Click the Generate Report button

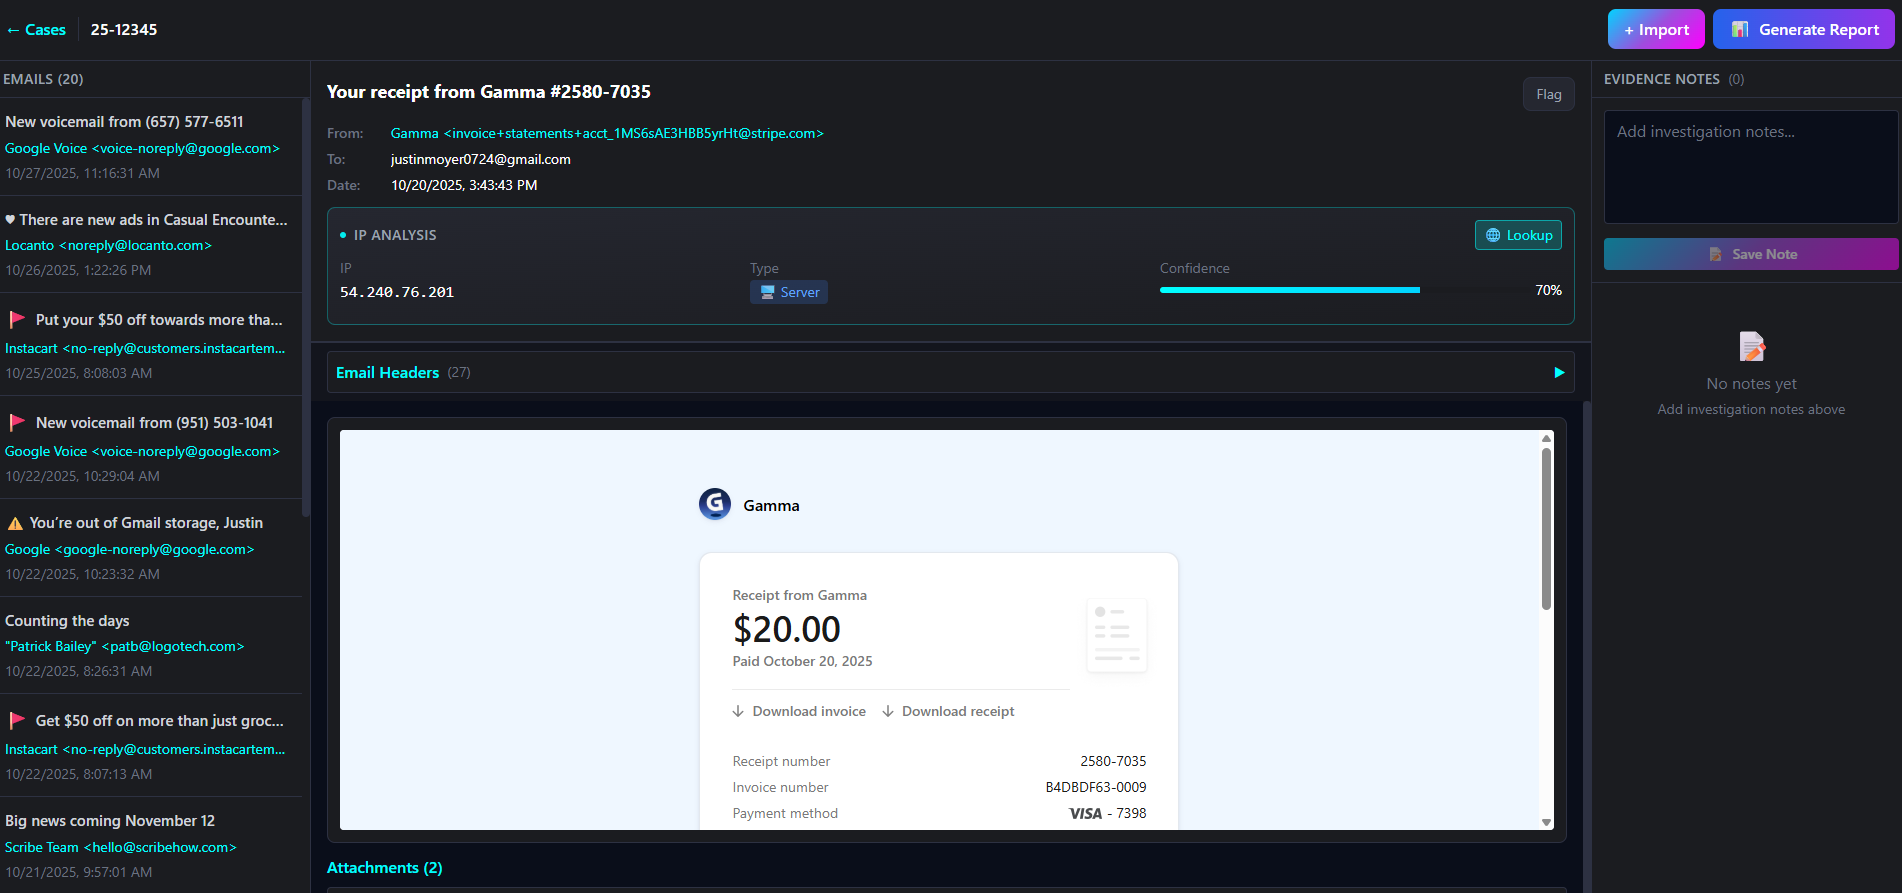1803,30
